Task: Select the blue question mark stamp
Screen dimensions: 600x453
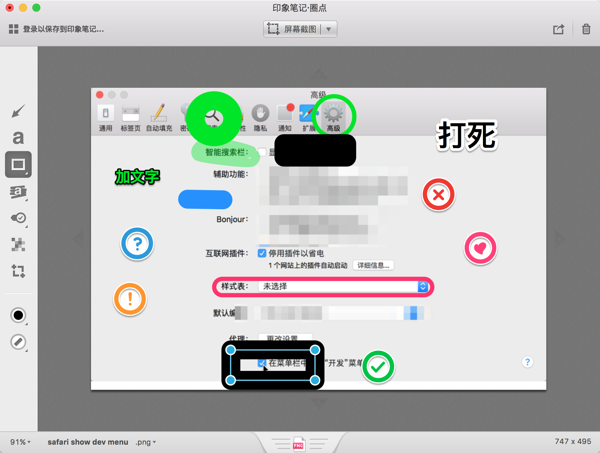Action: pos(137,244)
